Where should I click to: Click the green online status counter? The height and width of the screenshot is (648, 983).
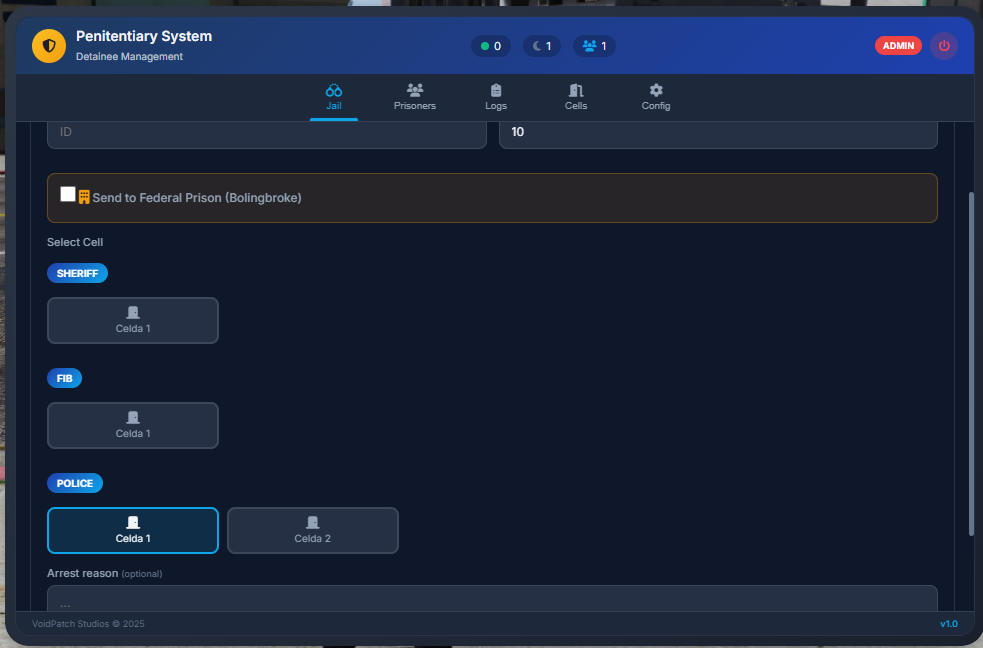490,46
